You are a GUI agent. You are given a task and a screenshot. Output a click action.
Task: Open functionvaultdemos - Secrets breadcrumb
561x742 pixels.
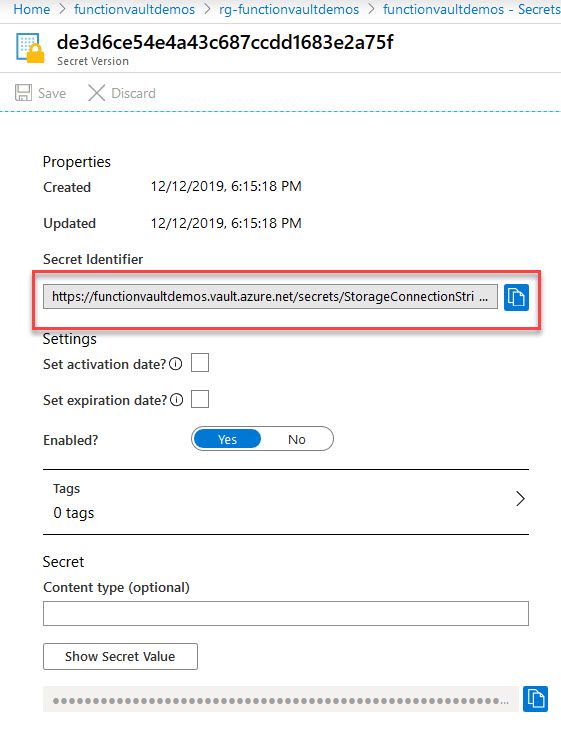pos(472,9)
